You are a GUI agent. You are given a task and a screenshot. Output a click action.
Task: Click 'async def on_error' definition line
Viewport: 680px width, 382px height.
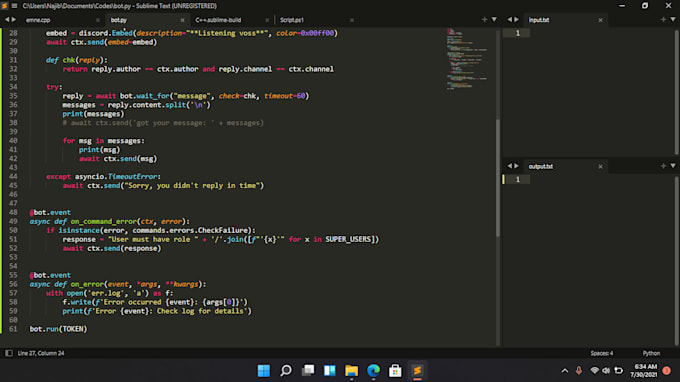click(x=118, y=284)
